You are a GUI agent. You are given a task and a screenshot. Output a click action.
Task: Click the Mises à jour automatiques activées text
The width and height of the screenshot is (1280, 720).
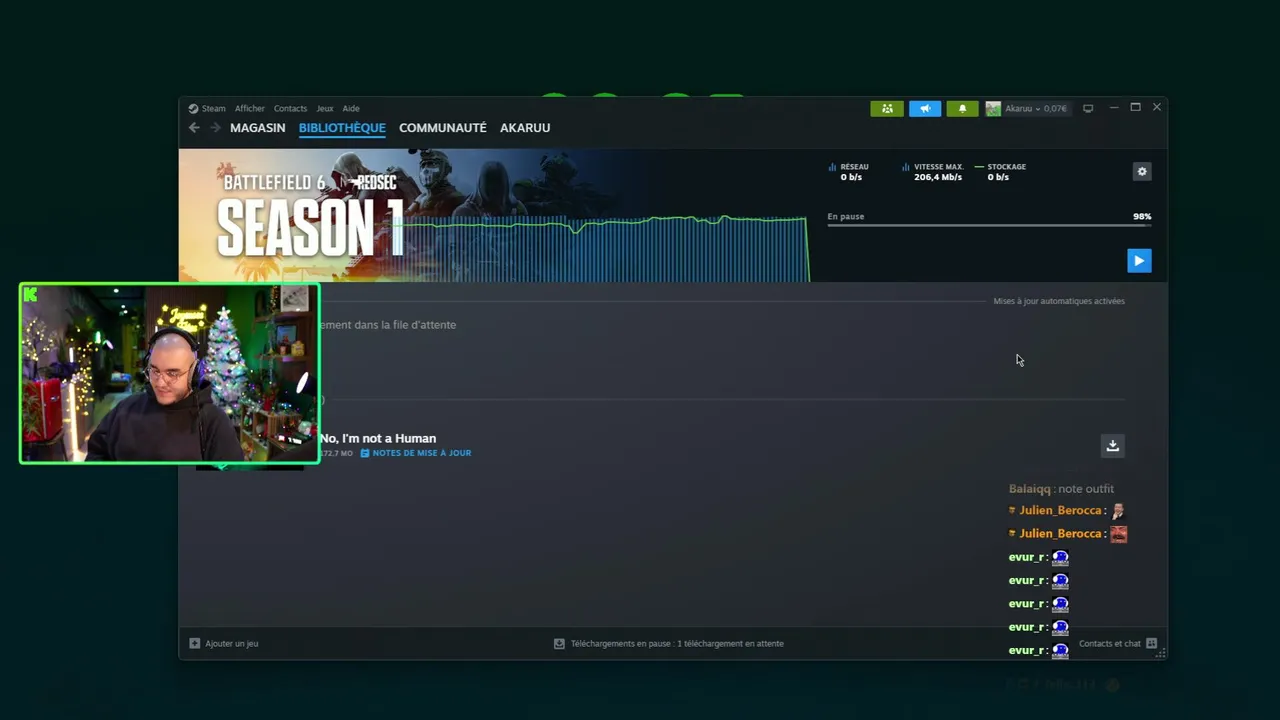(x=1059, y=301)
